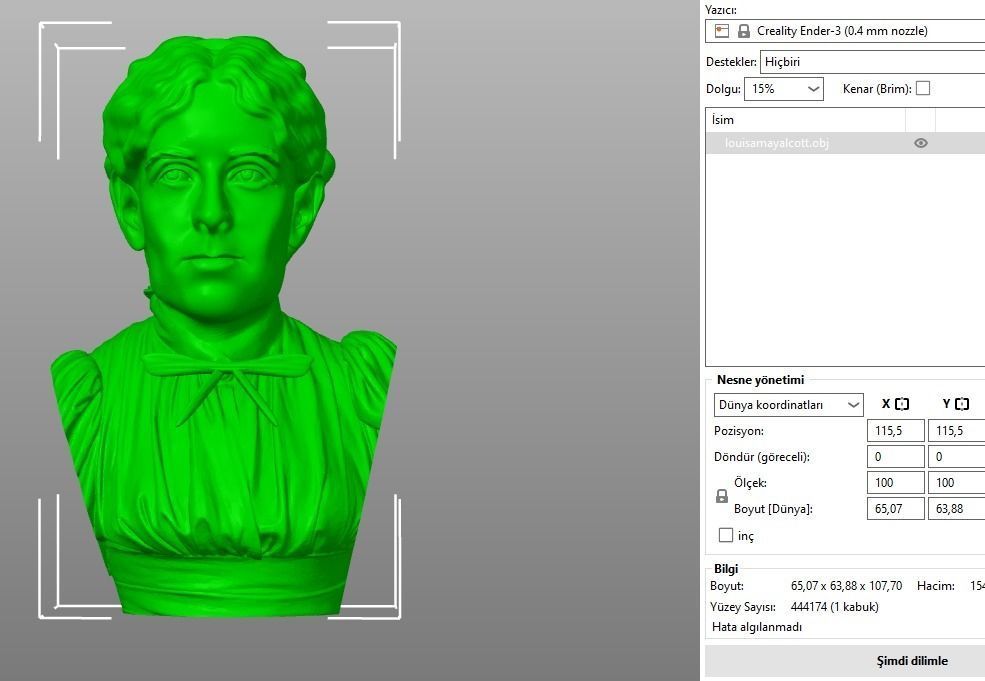Expand the Dolgu infill 15% dropdown
The height and width of the screenshot is (681, 985).
(x=783, y=89)
